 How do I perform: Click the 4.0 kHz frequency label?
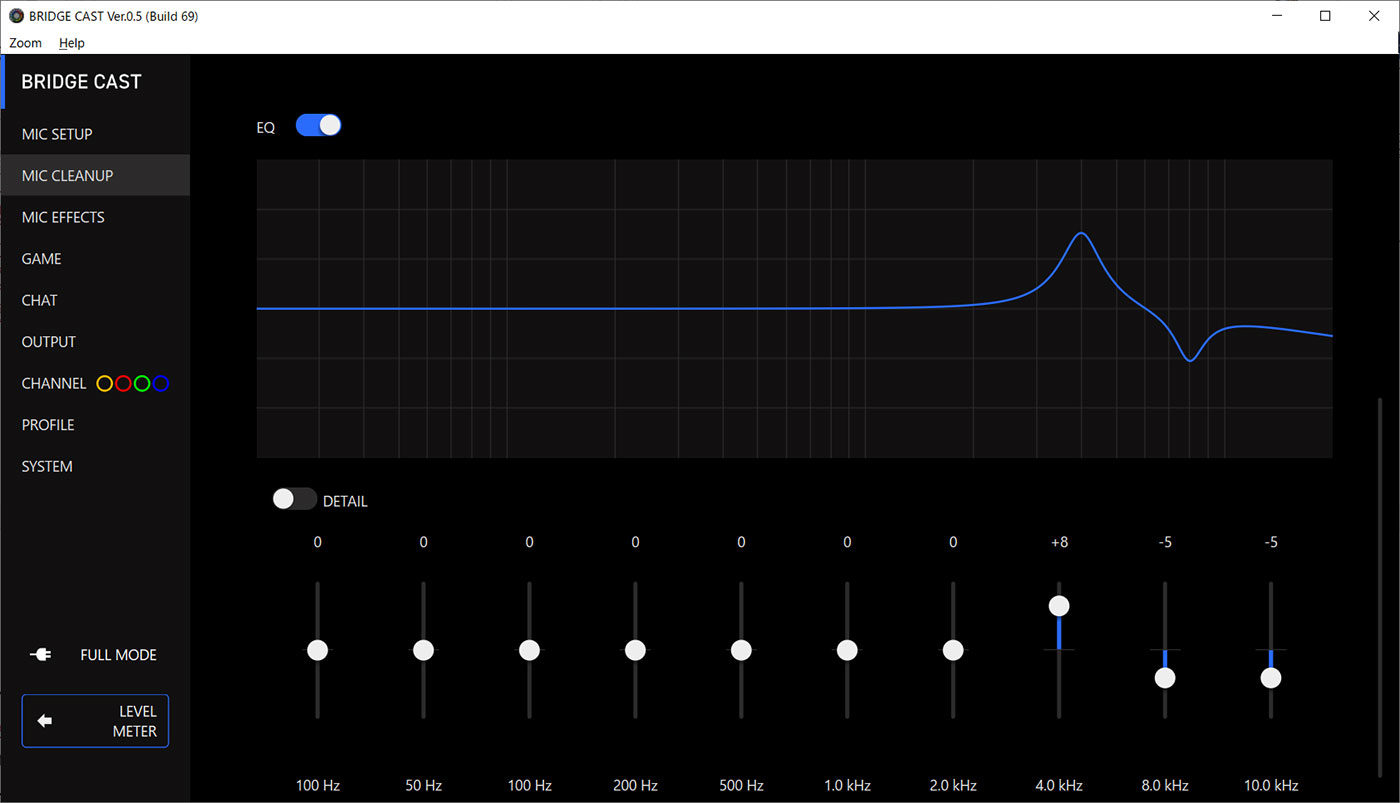(x=1059, y=785)
